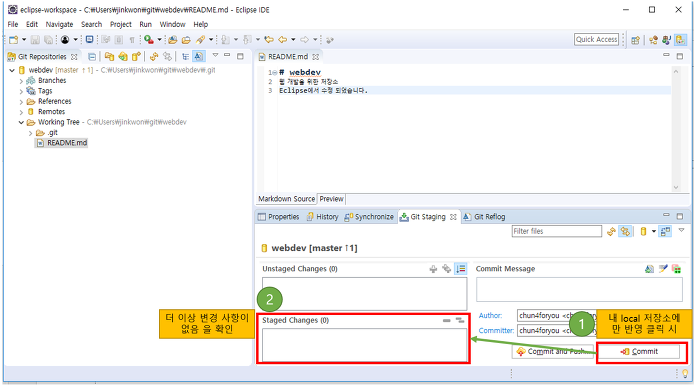Toggle link with selection beside Git Repositories refresh
Screen dimensions: 694x385
click(x=167, y=57)
